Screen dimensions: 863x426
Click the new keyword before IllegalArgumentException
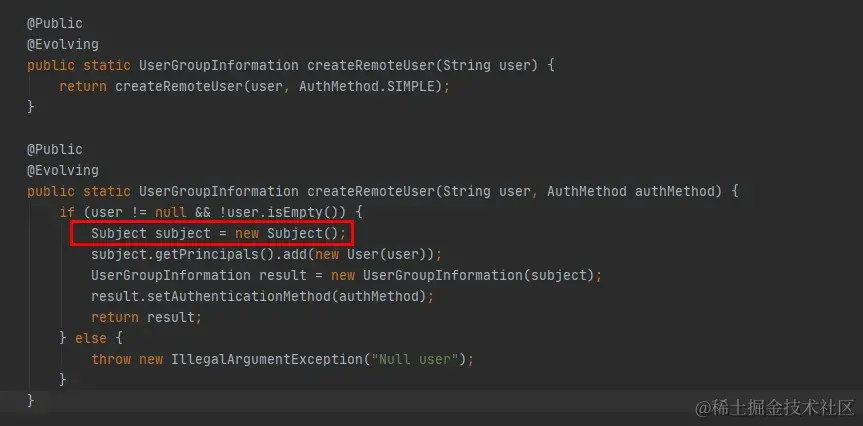pyautogui.click(x=151, y=359)
